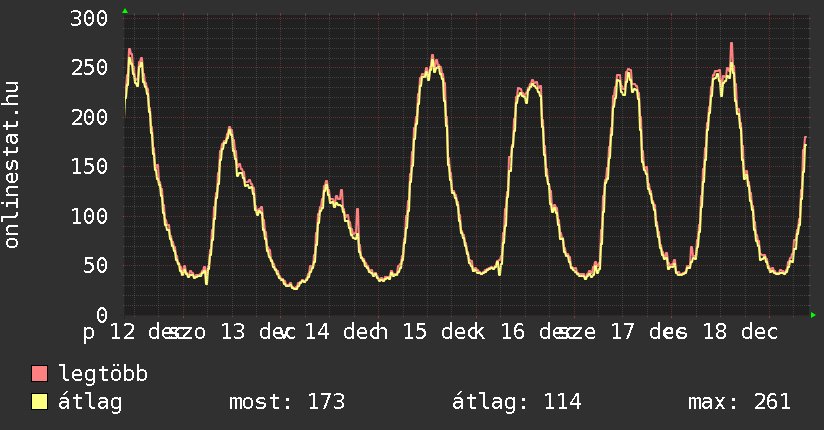Click the 'max: 261' statistic
This screenshot has width=824, height=430.
coord(739,402)
